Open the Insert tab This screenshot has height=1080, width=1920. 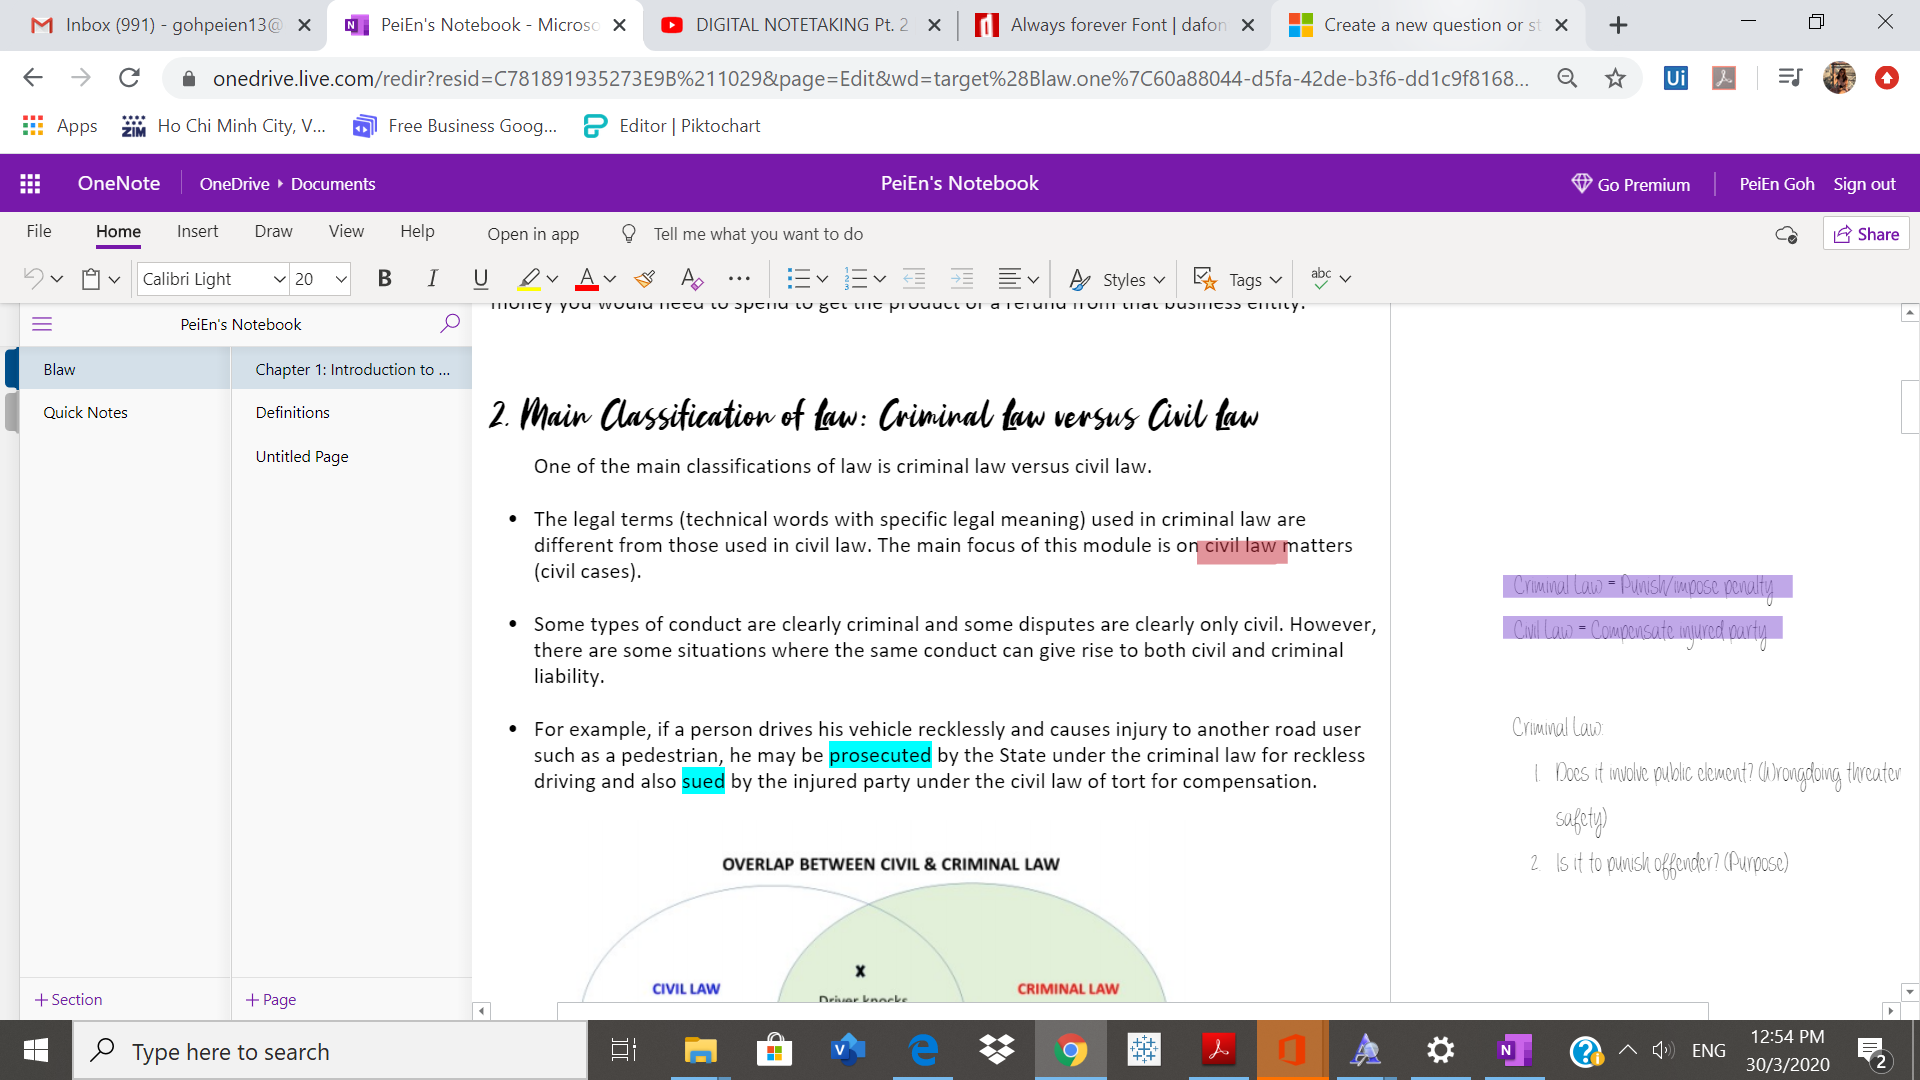[197, 231]
